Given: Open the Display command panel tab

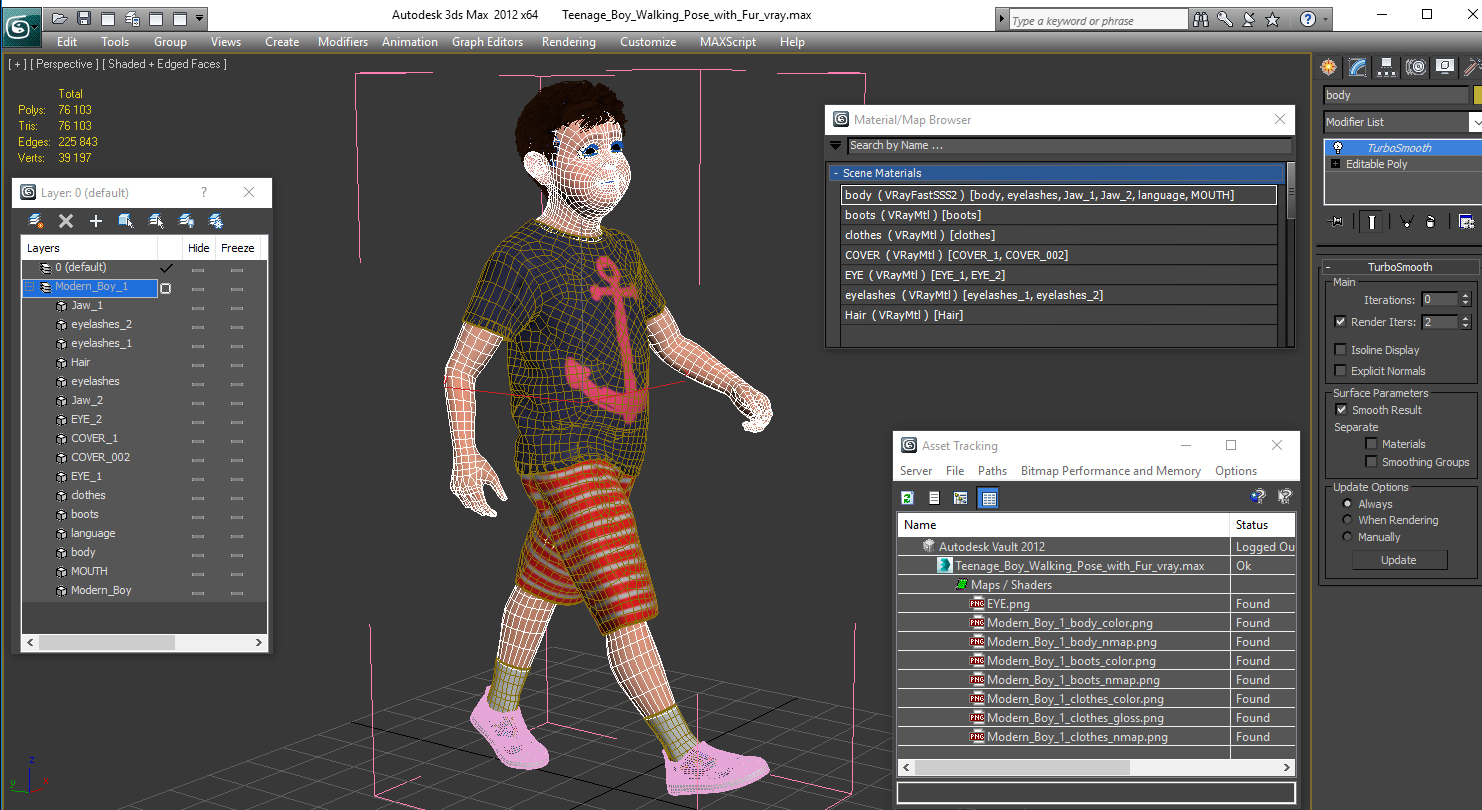Looking at the screenshot, I should 1444,67.
